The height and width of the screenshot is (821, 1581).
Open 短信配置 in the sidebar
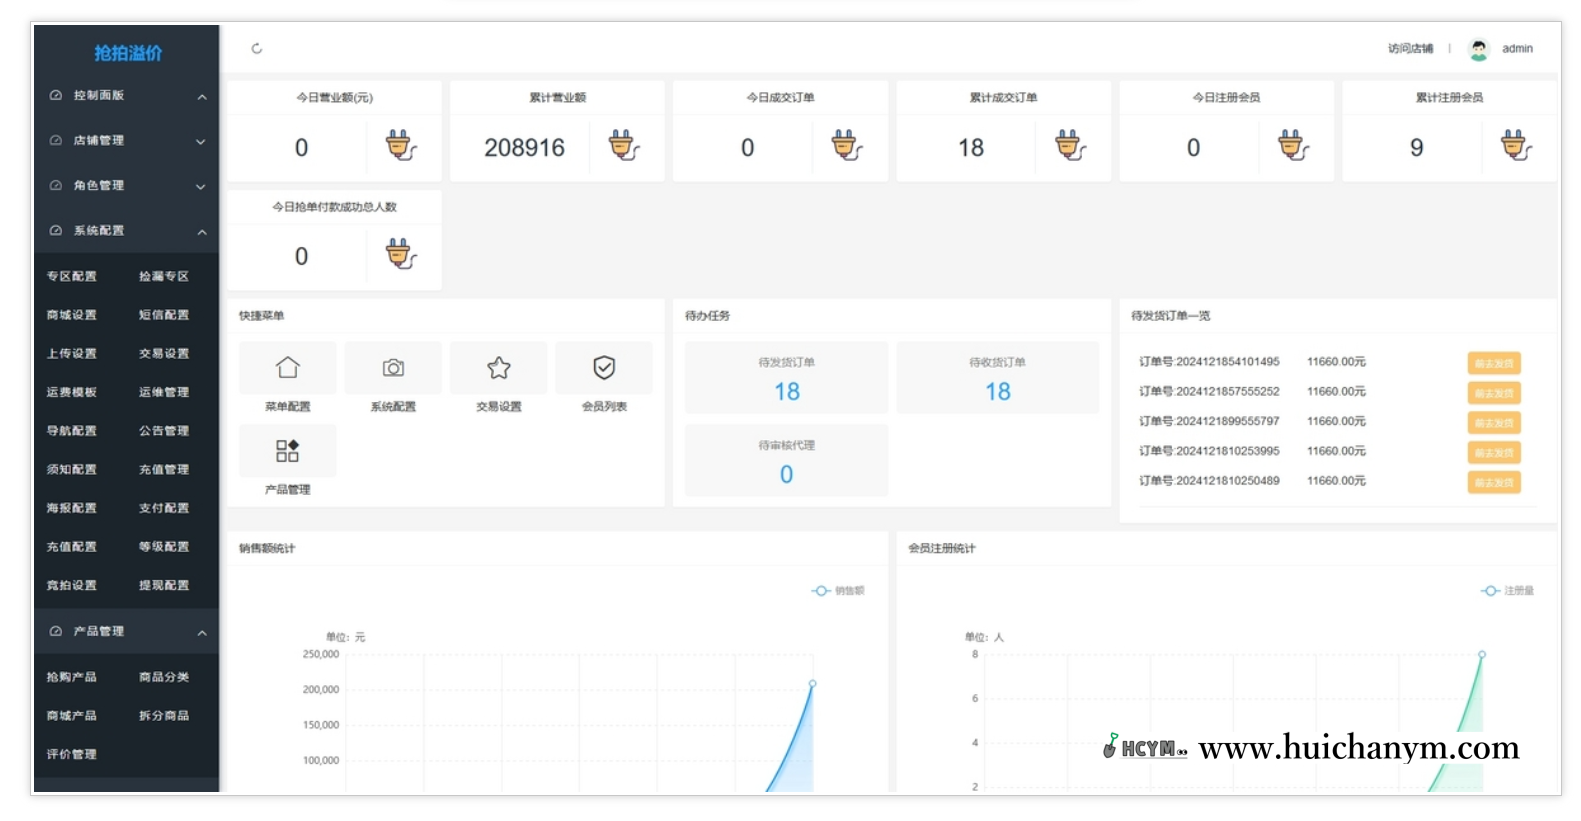click(164, 315)
